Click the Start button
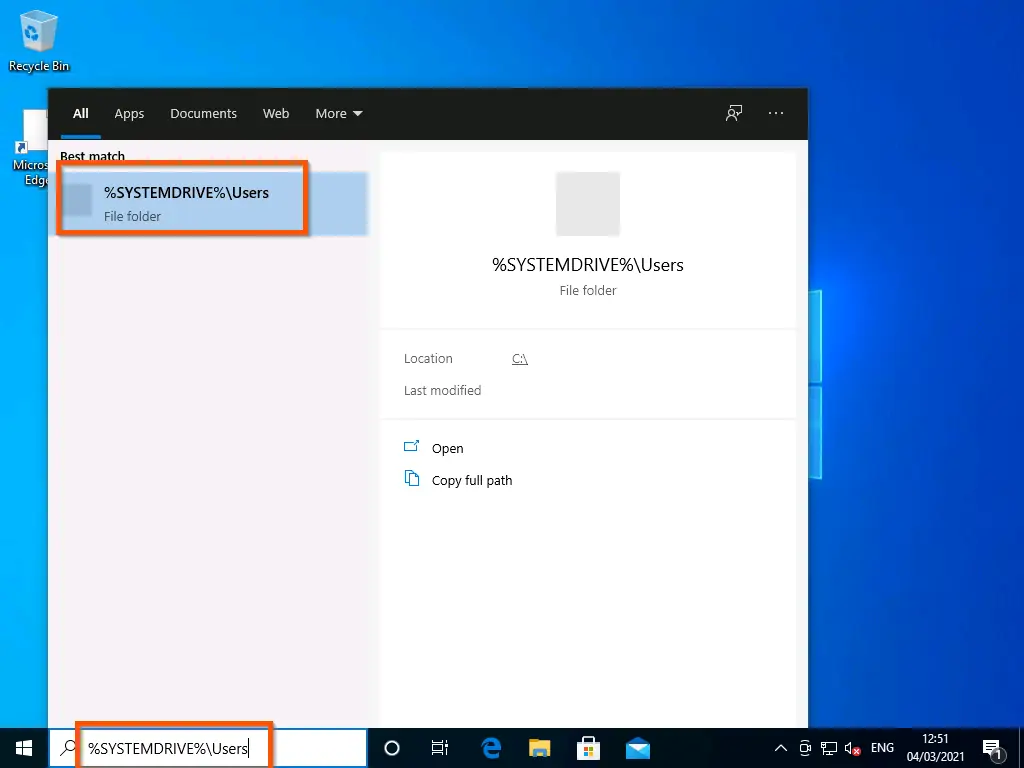The image size is (1024, 768). pos(22,747)
